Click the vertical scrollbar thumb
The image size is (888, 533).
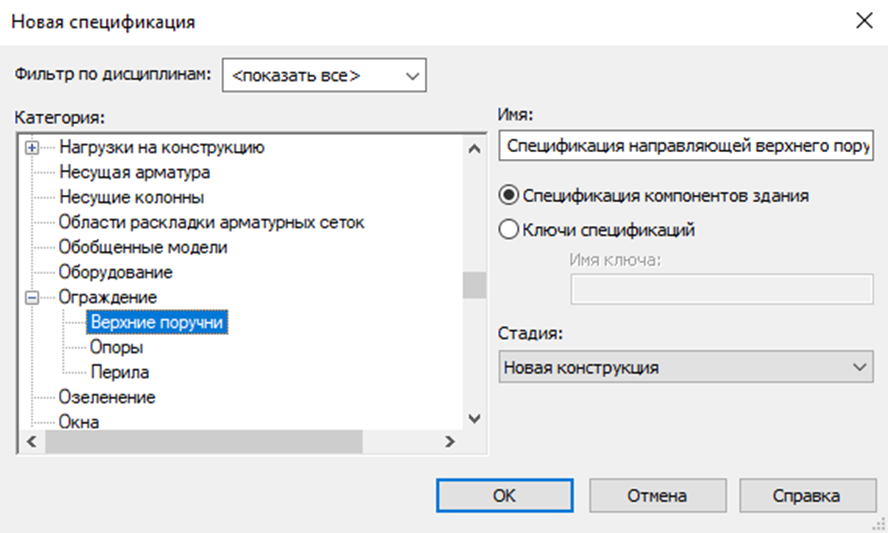coord(475,285)
